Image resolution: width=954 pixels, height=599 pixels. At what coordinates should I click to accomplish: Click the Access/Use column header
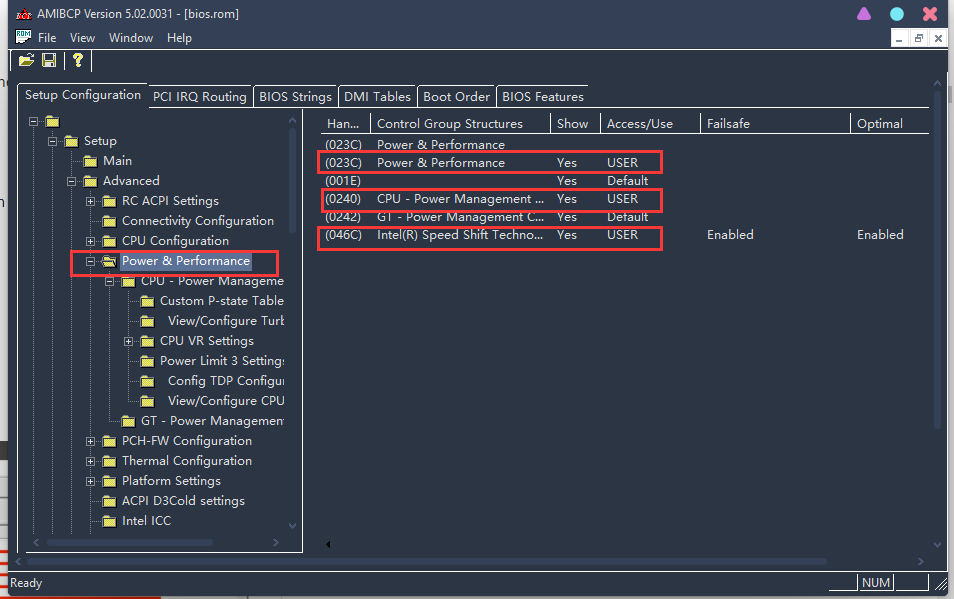(x=650, y=123)
